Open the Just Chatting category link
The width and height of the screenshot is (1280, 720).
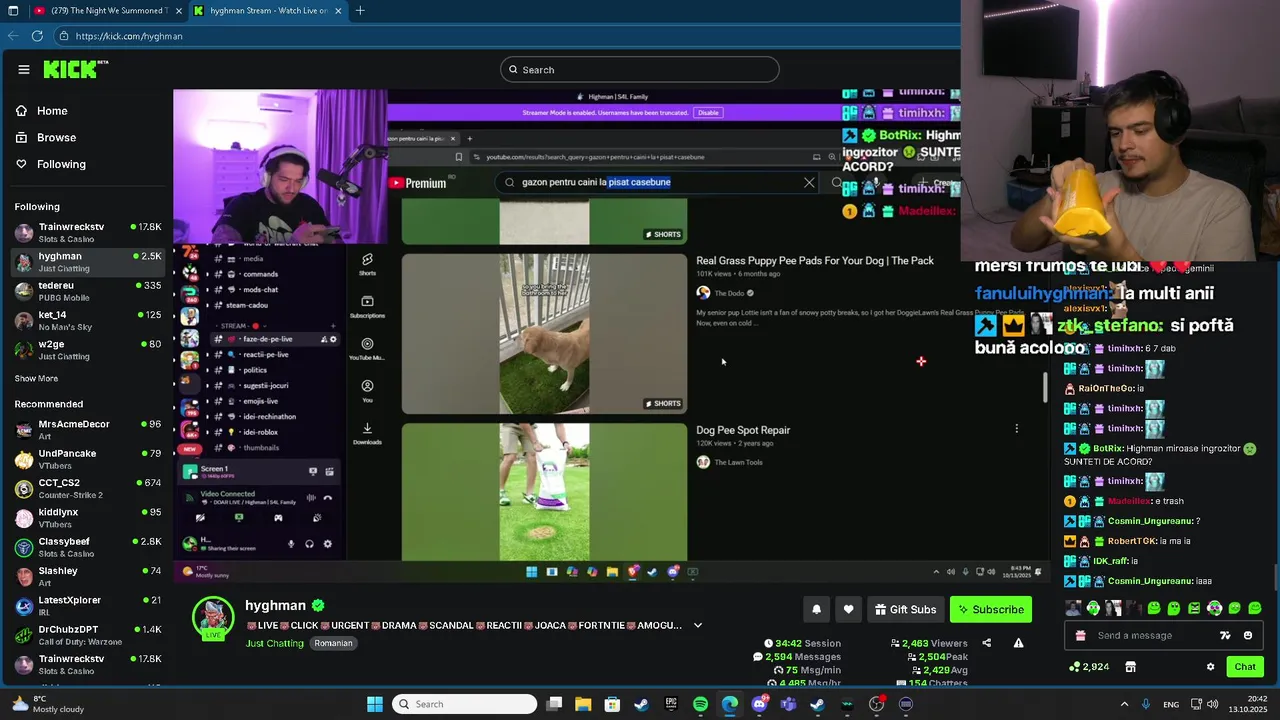tap(275, 643)
